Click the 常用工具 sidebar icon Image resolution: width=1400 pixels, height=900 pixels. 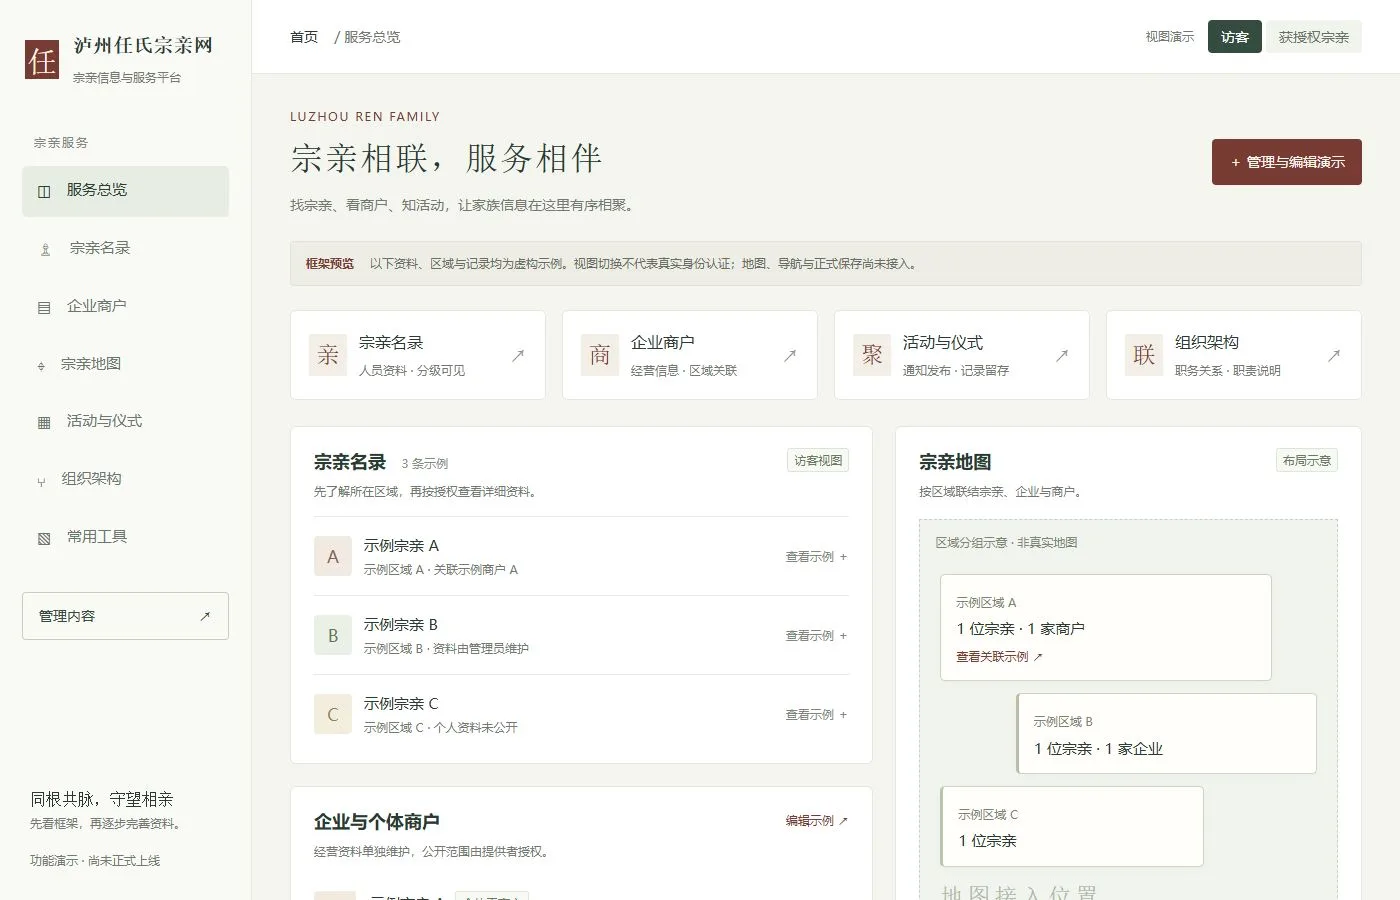point(44,538)
